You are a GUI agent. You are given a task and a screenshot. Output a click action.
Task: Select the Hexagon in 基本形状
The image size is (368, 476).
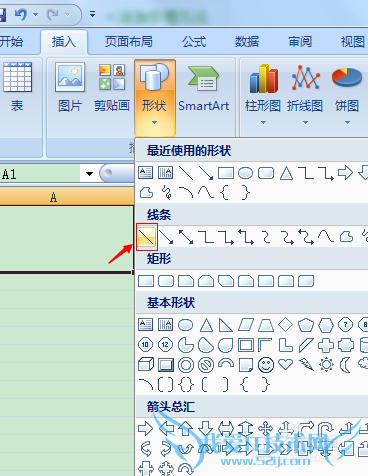coord(326,325)
